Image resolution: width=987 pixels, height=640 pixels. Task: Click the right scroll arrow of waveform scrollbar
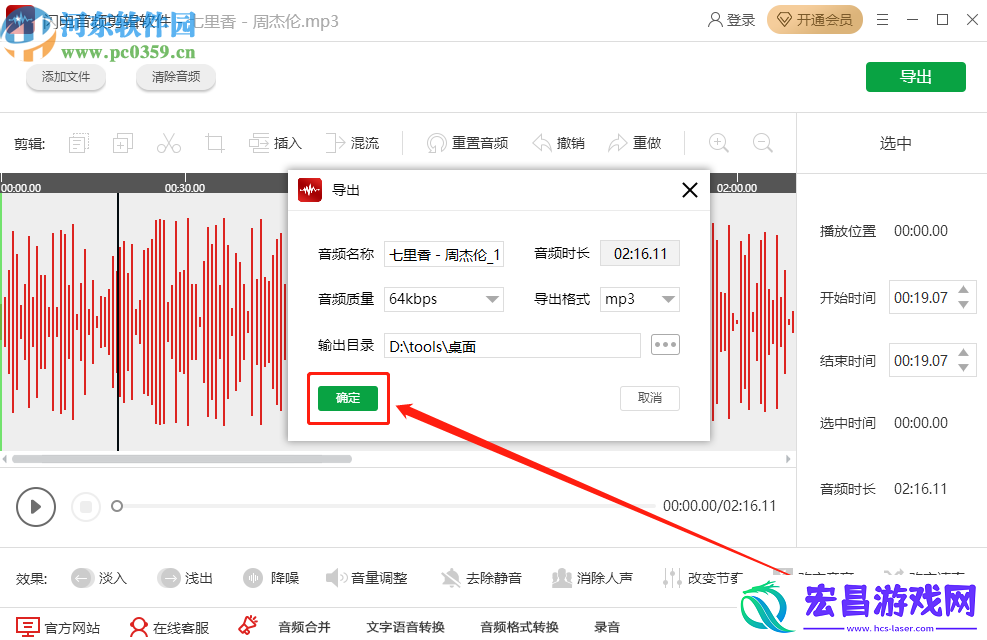788,459
